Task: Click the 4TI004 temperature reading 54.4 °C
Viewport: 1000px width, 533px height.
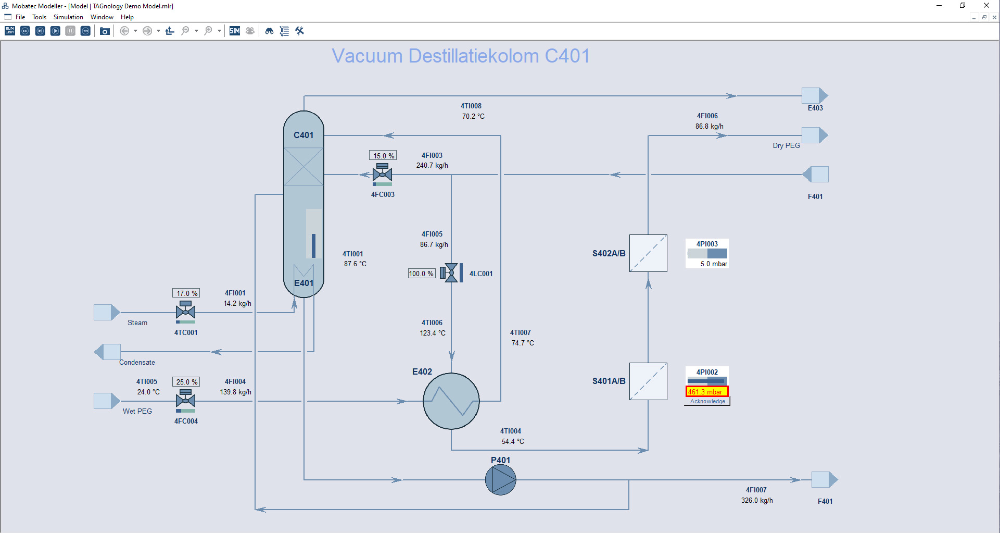Action: pyautogui.click(x=513, y=441)
